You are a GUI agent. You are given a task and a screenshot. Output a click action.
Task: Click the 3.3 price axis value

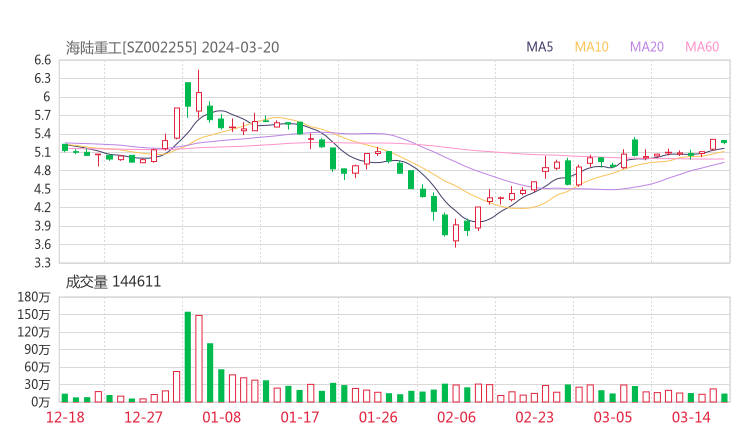click(x=42, y=262)
